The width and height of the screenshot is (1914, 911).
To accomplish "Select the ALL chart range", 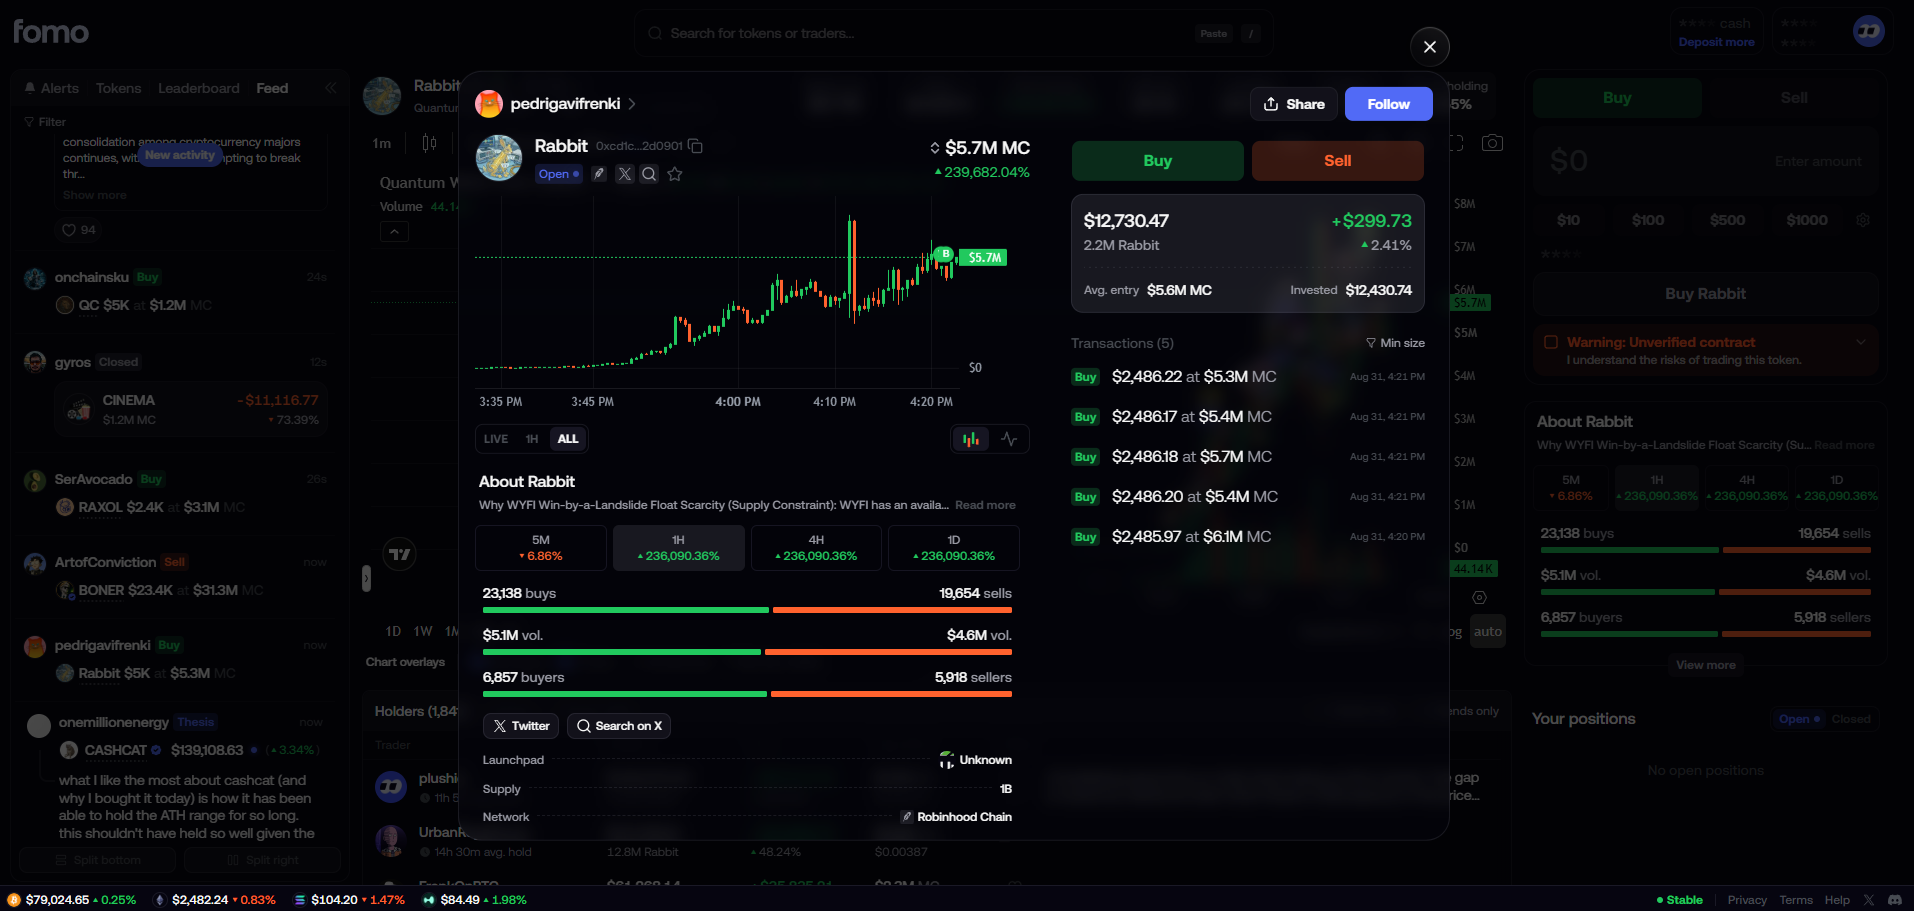I will 568,439.
